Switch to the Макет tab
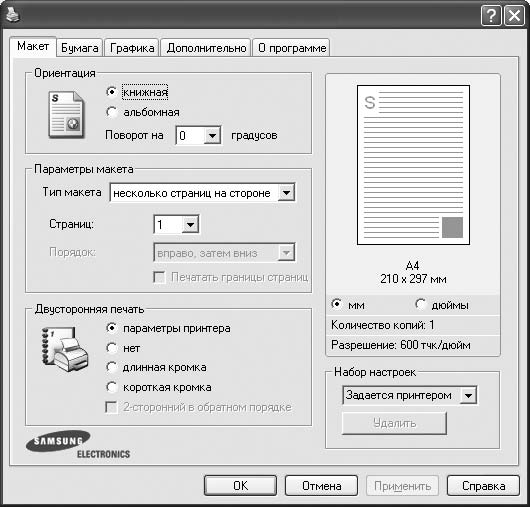 (33, 46)
